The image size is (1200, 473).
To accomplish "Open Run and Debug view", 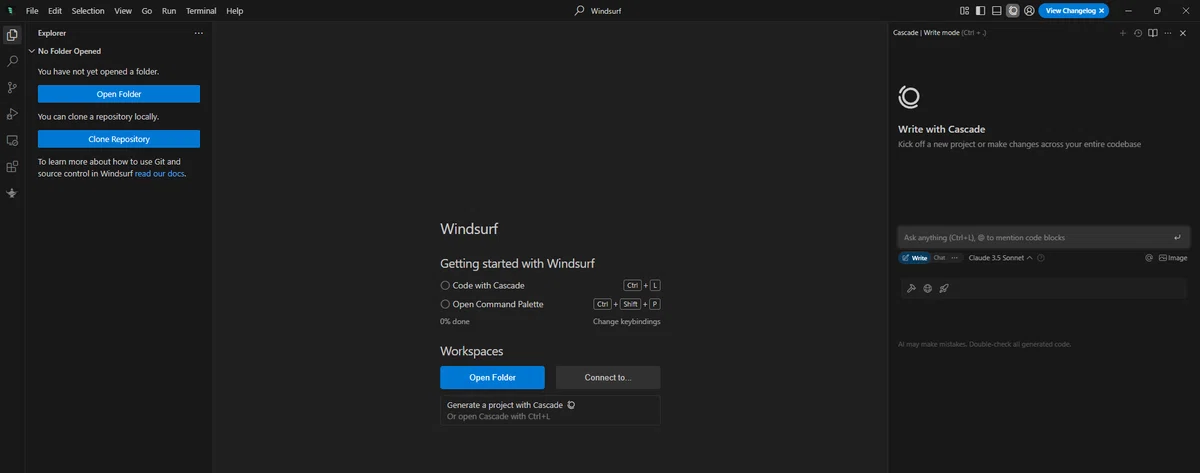I will point(12,114).
